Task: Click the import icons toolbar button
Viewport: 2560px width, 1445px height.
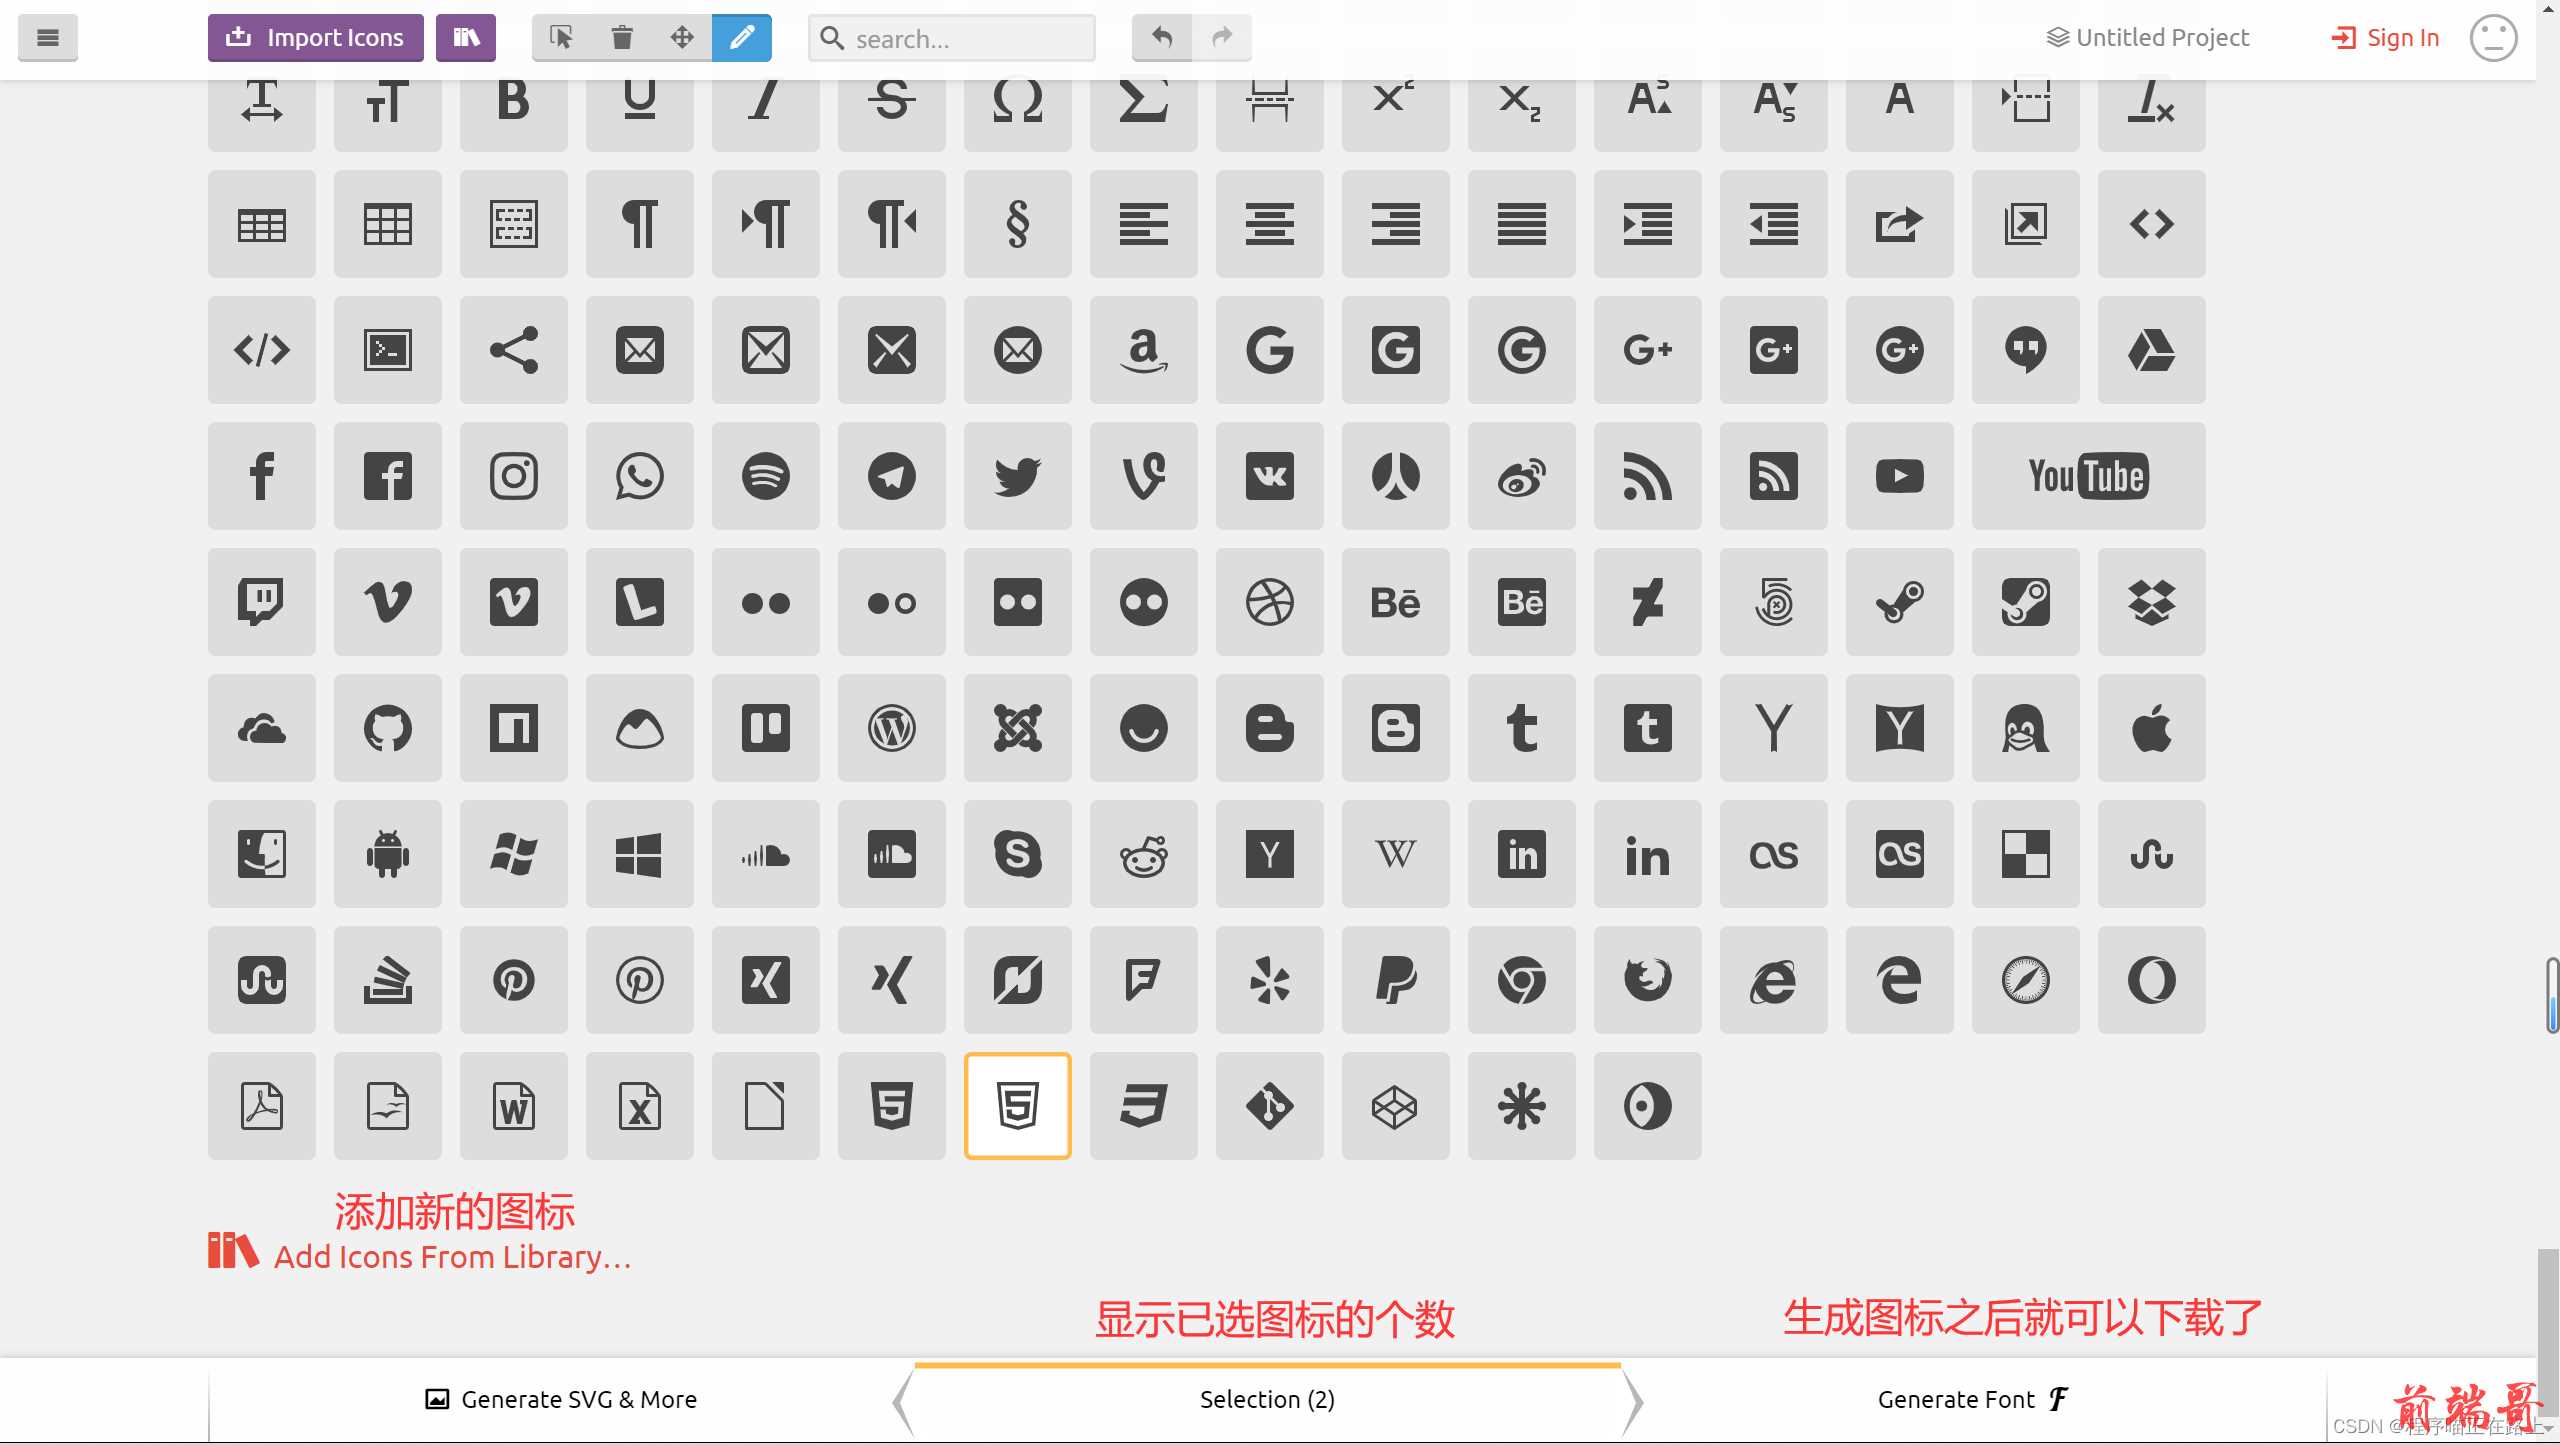Action: (315, 37)
